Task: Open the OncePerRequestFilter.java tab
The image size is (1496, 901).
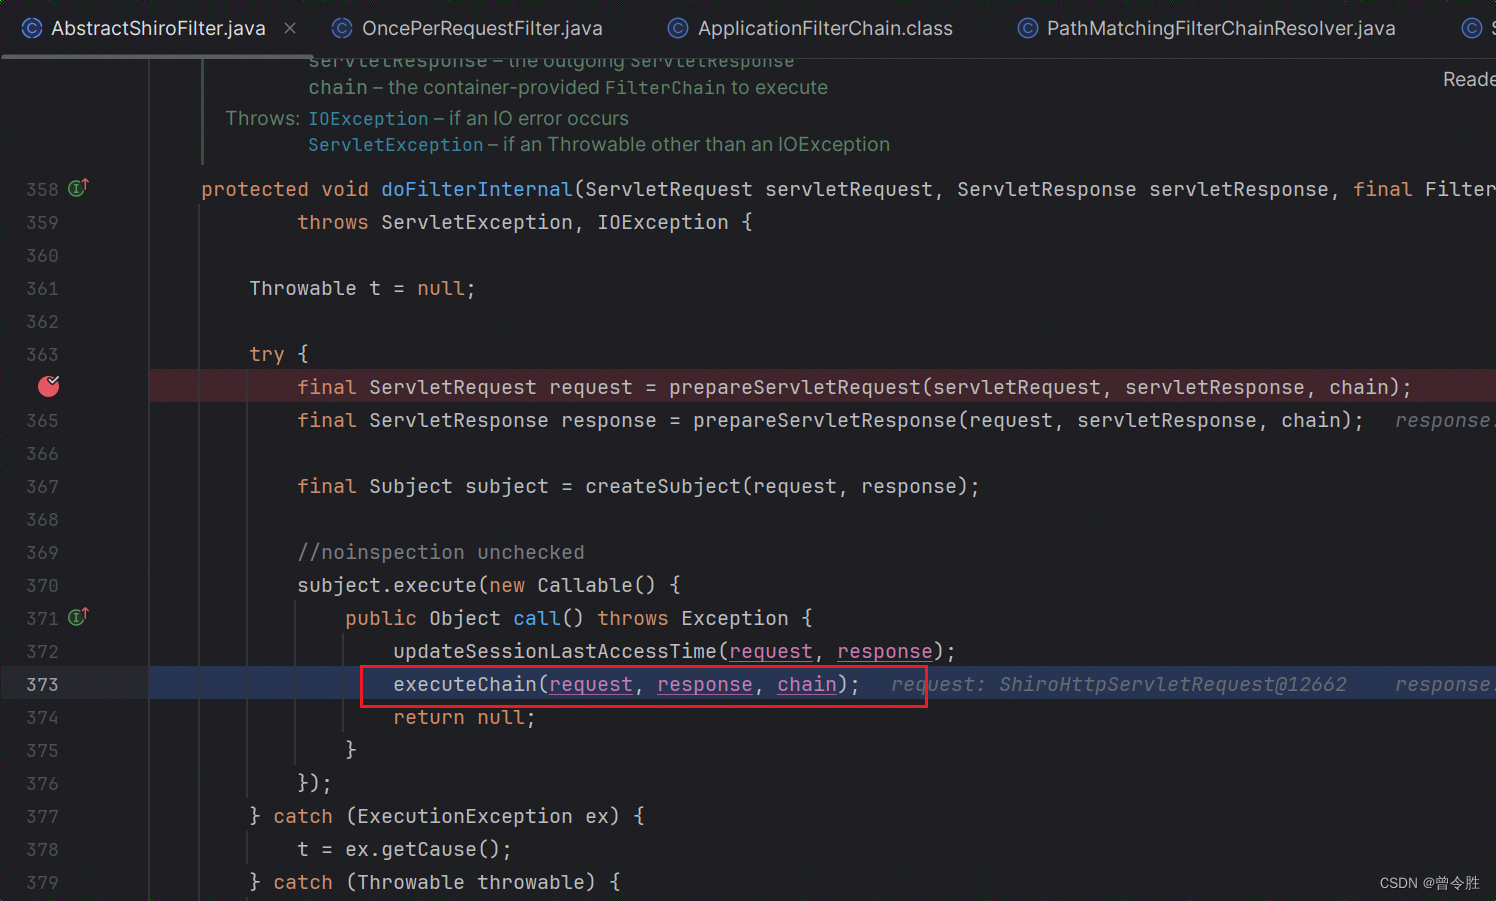Action: [x=482, y=28]
